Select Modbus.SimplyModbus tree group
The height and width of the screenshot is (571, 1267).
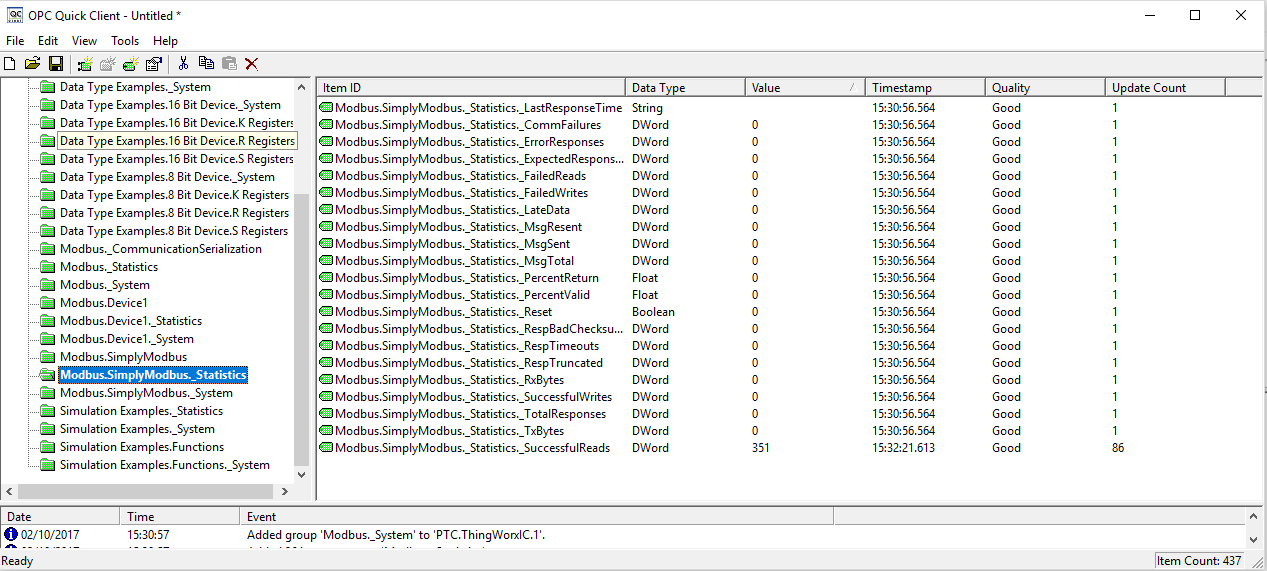(123, 357)
